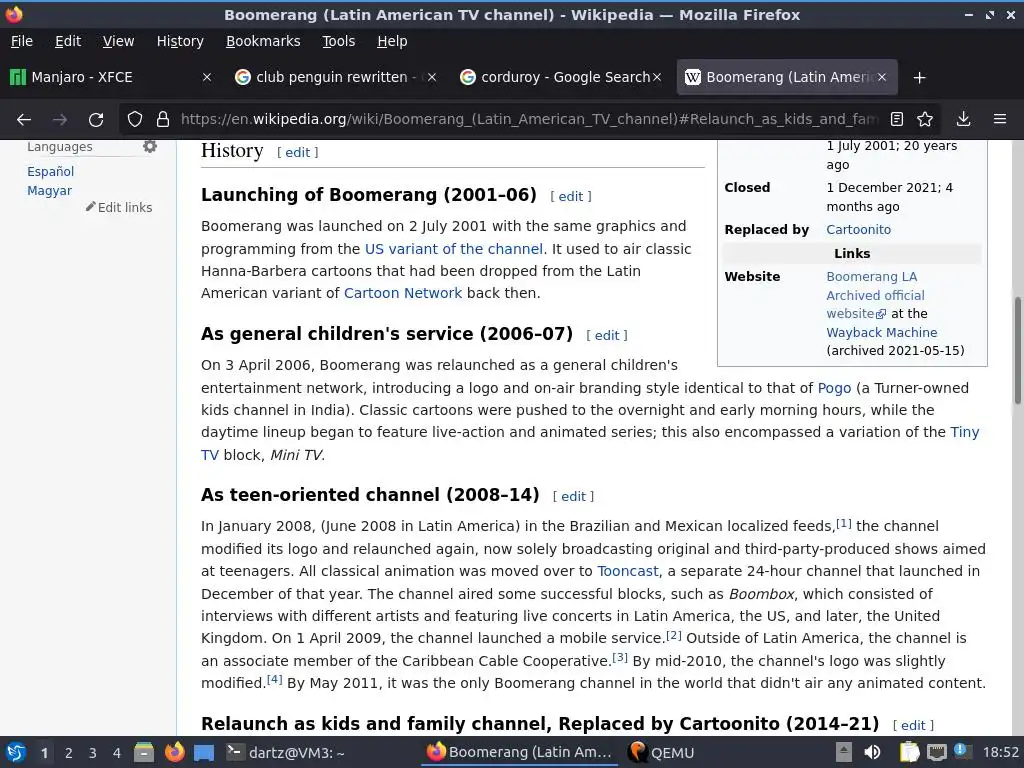
Task: Switch to Español language version
Action: tap(50, 172)
